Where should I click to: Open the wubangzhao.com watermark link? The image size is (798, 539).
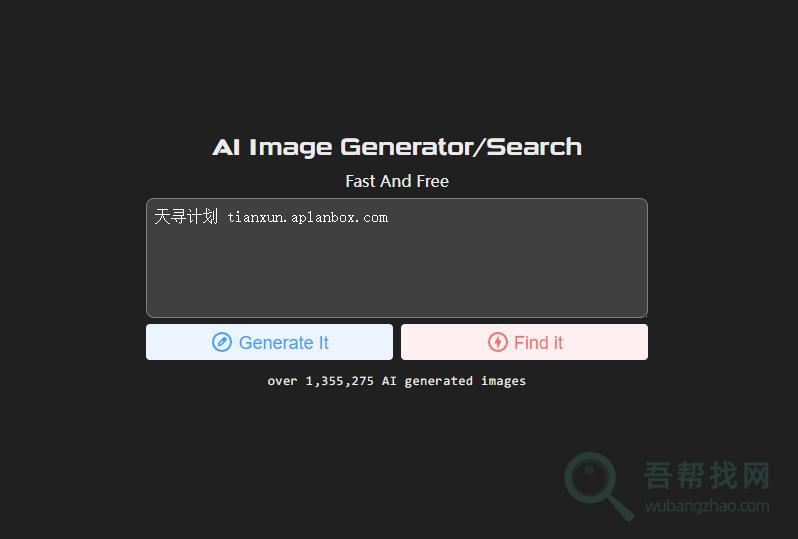[x=706, y=506]
